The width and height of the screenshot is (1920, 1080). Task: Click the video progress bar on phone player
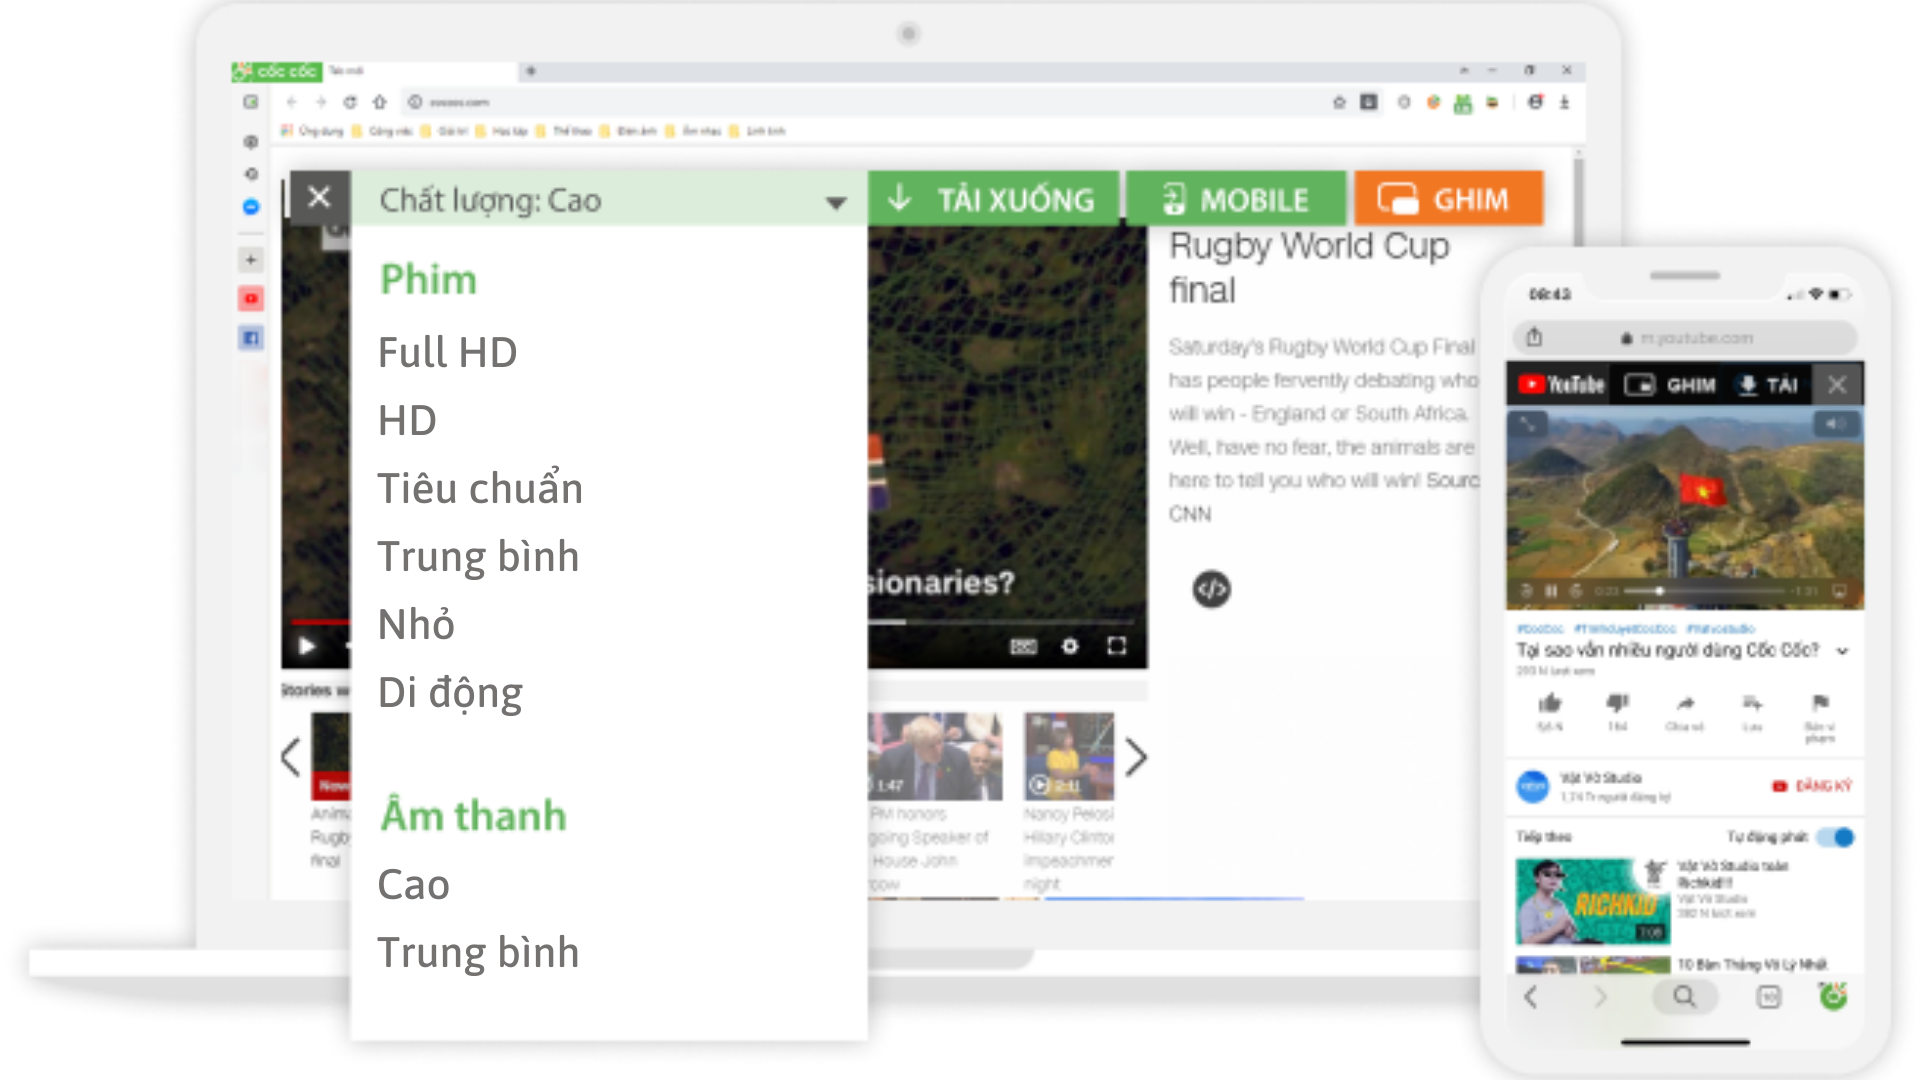tap(1700, 590)
